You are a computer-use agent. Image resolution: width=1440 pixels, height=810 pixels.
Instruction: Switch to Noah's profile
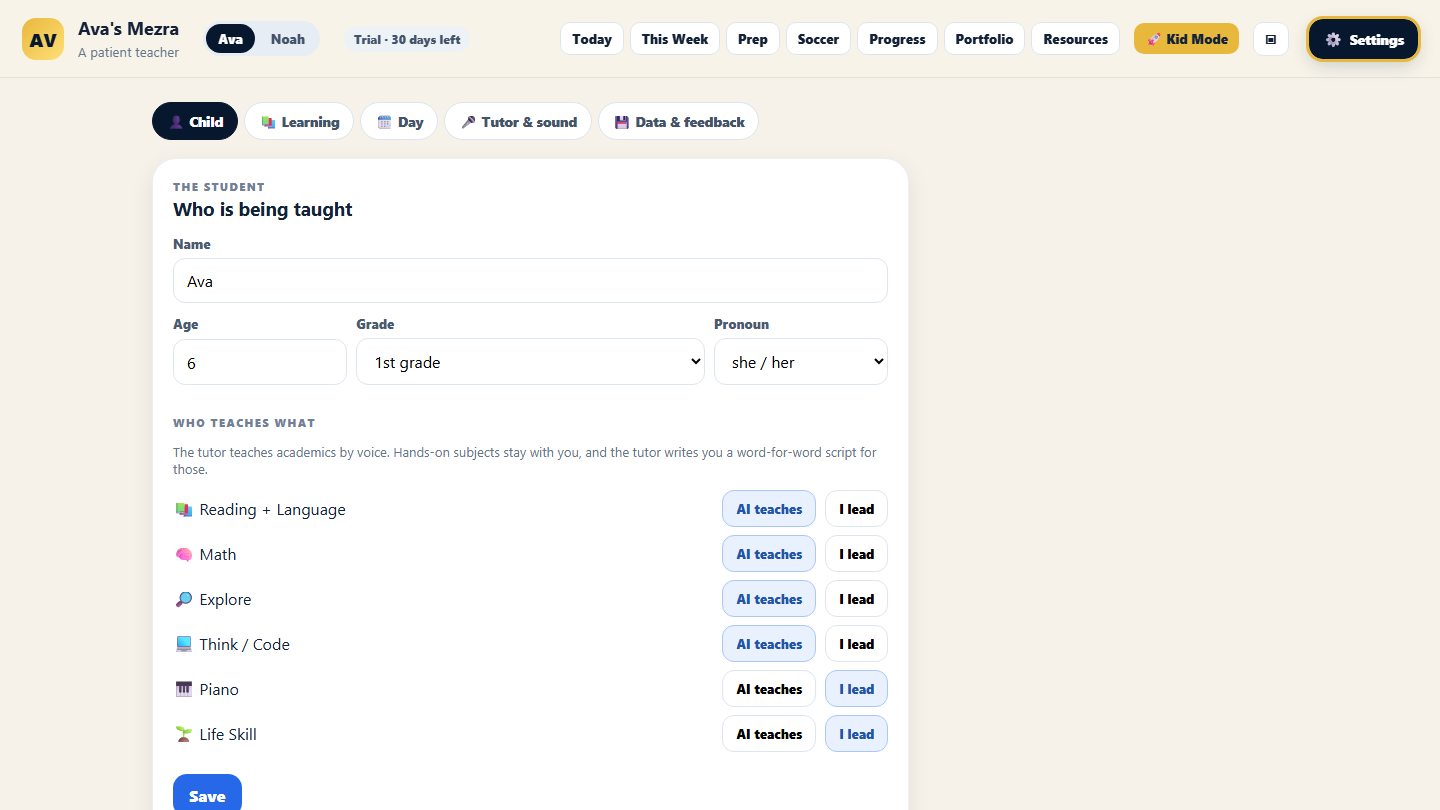288,39
